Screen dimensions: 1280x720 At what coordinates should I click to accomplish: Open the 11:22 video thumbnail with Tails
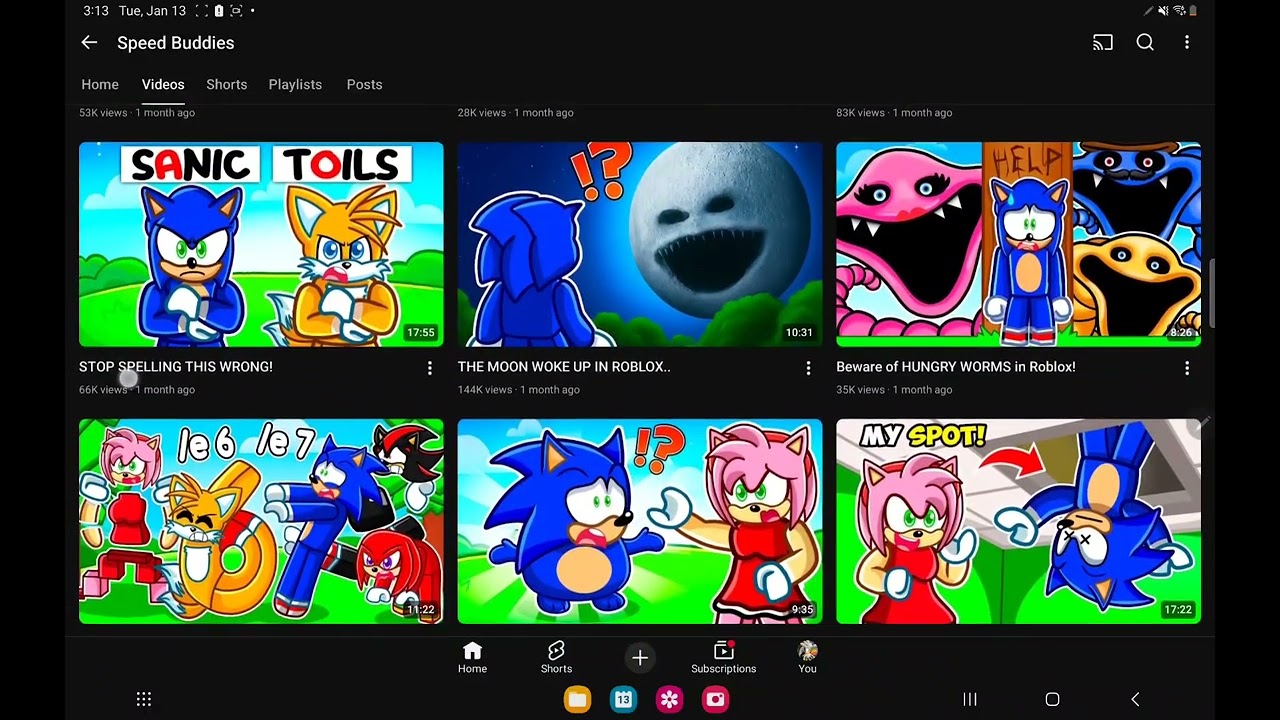[x=261, y=521]
